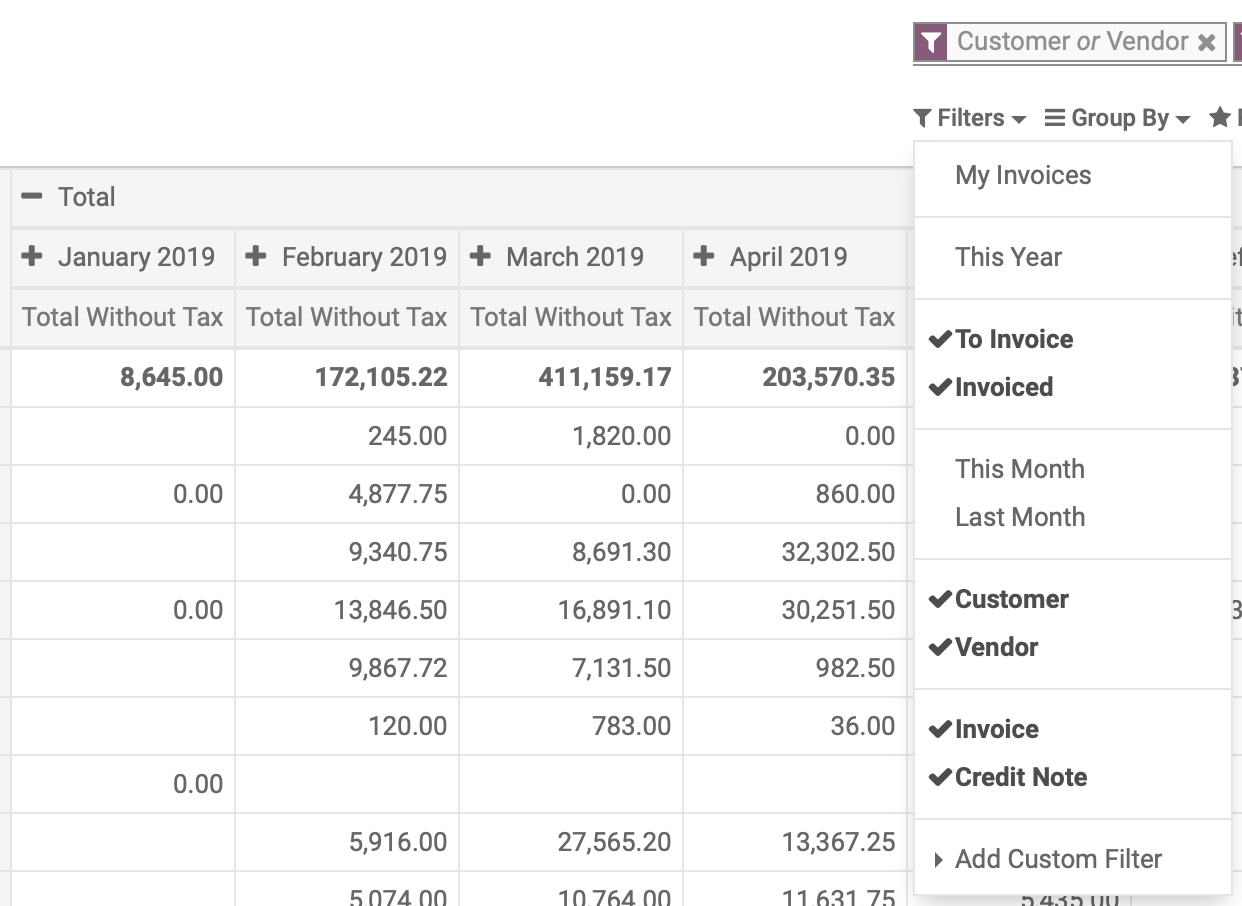Select the cell with value 32,302.50
This screenshot has width=1242, height=906.
(x=795, y=552)
